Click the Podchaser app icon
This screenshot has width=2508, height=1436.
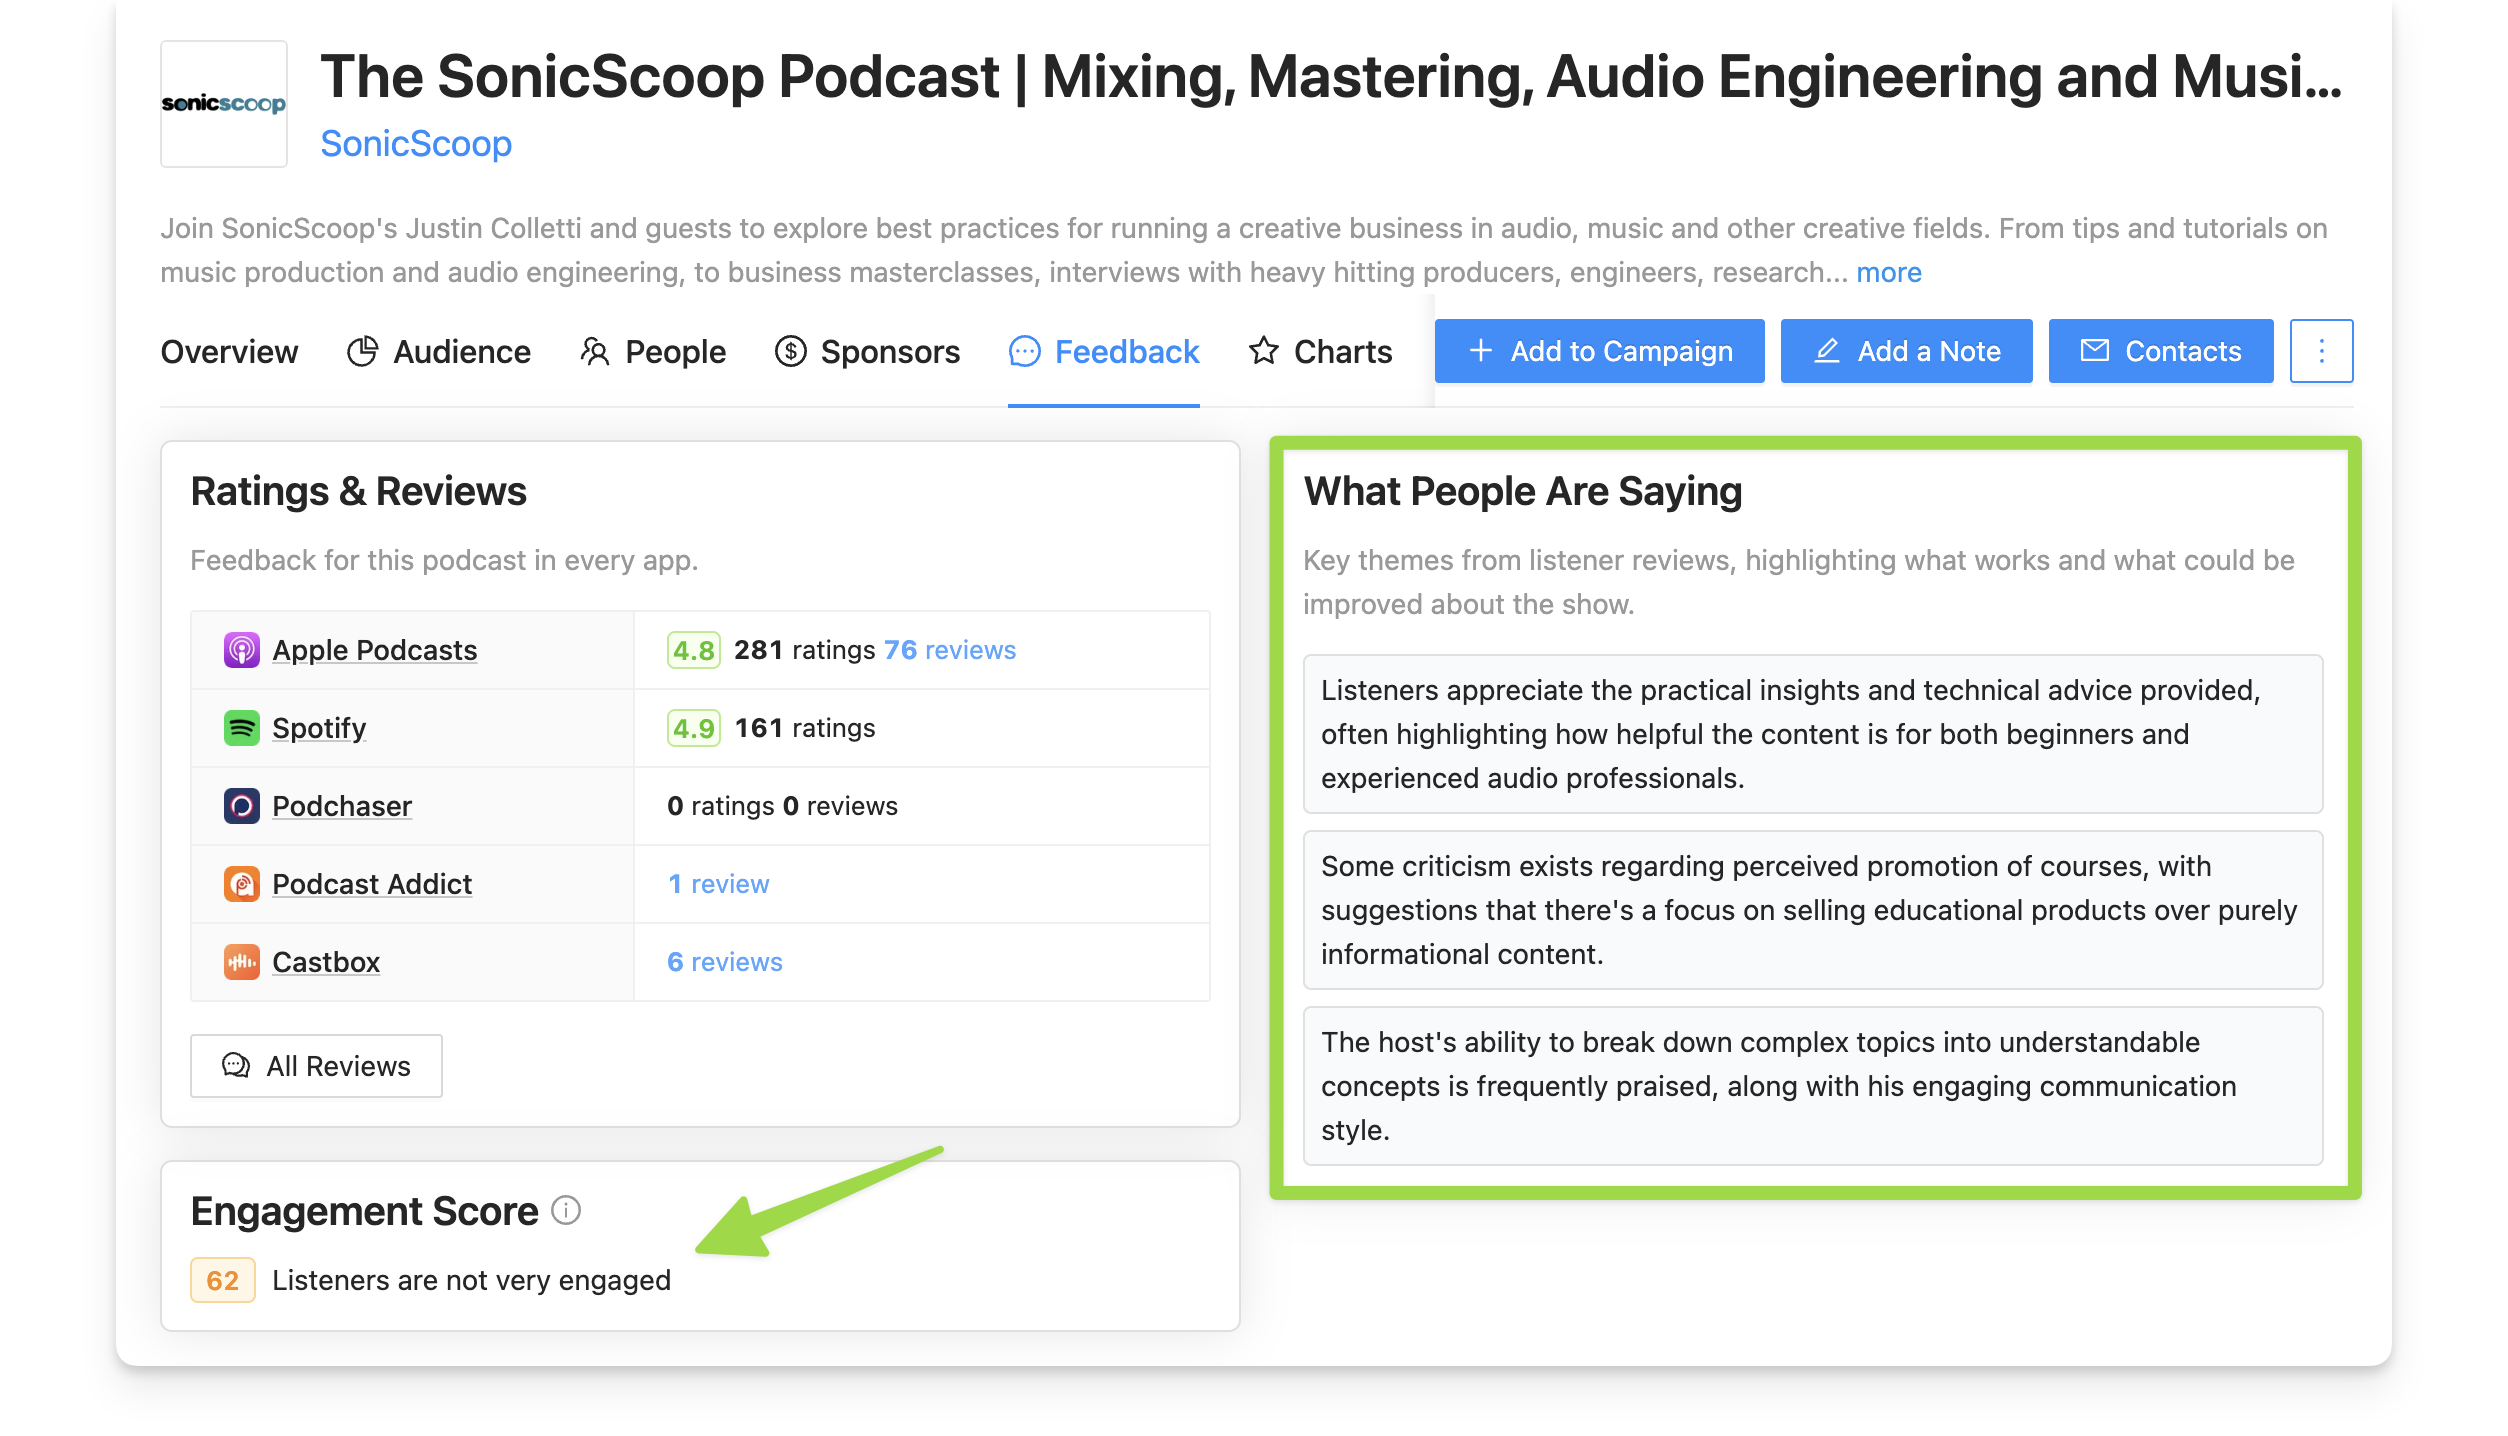point(241,805)
